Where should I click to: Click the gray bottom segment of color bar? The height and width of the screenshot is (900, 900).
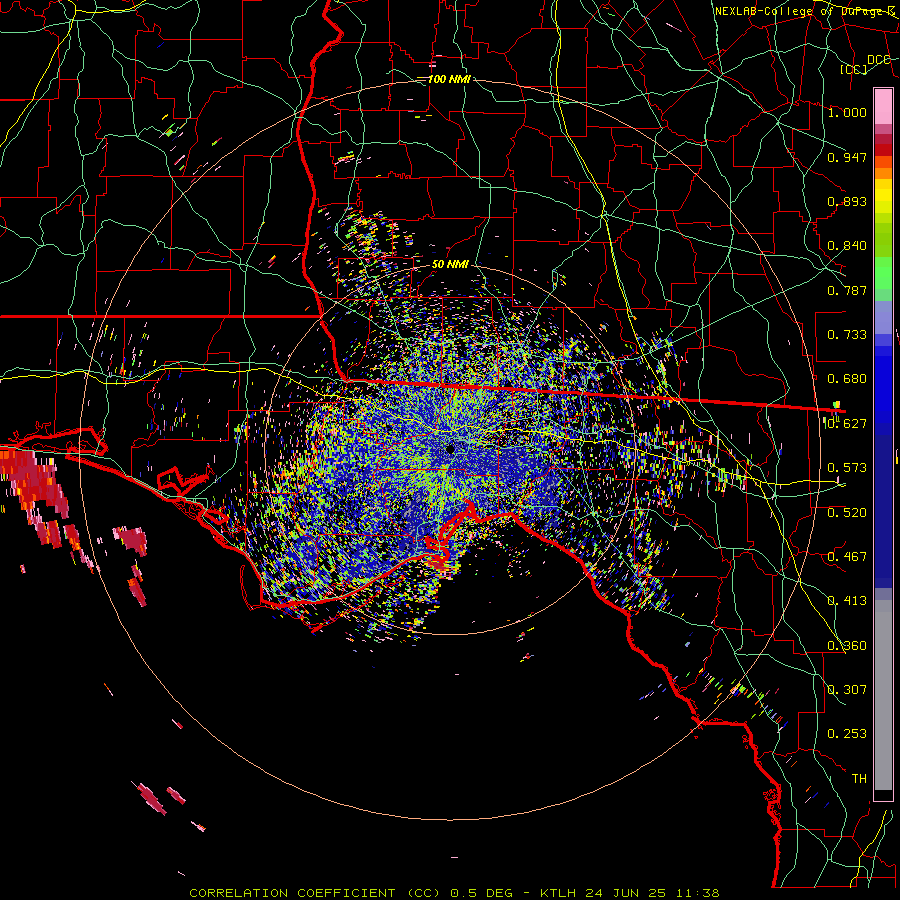[883, 695]
